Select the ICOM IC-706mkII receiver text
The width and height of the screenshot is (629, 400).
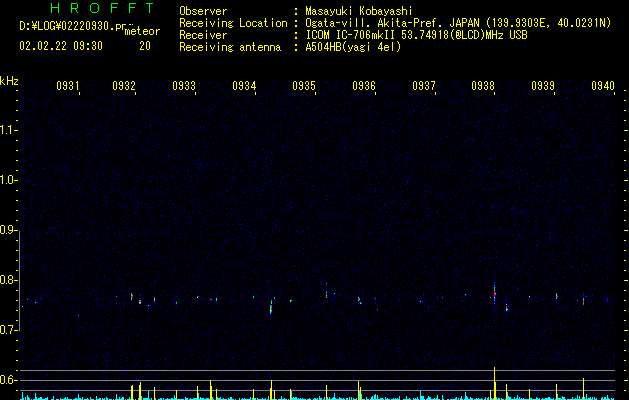click(x=416, y=35)
